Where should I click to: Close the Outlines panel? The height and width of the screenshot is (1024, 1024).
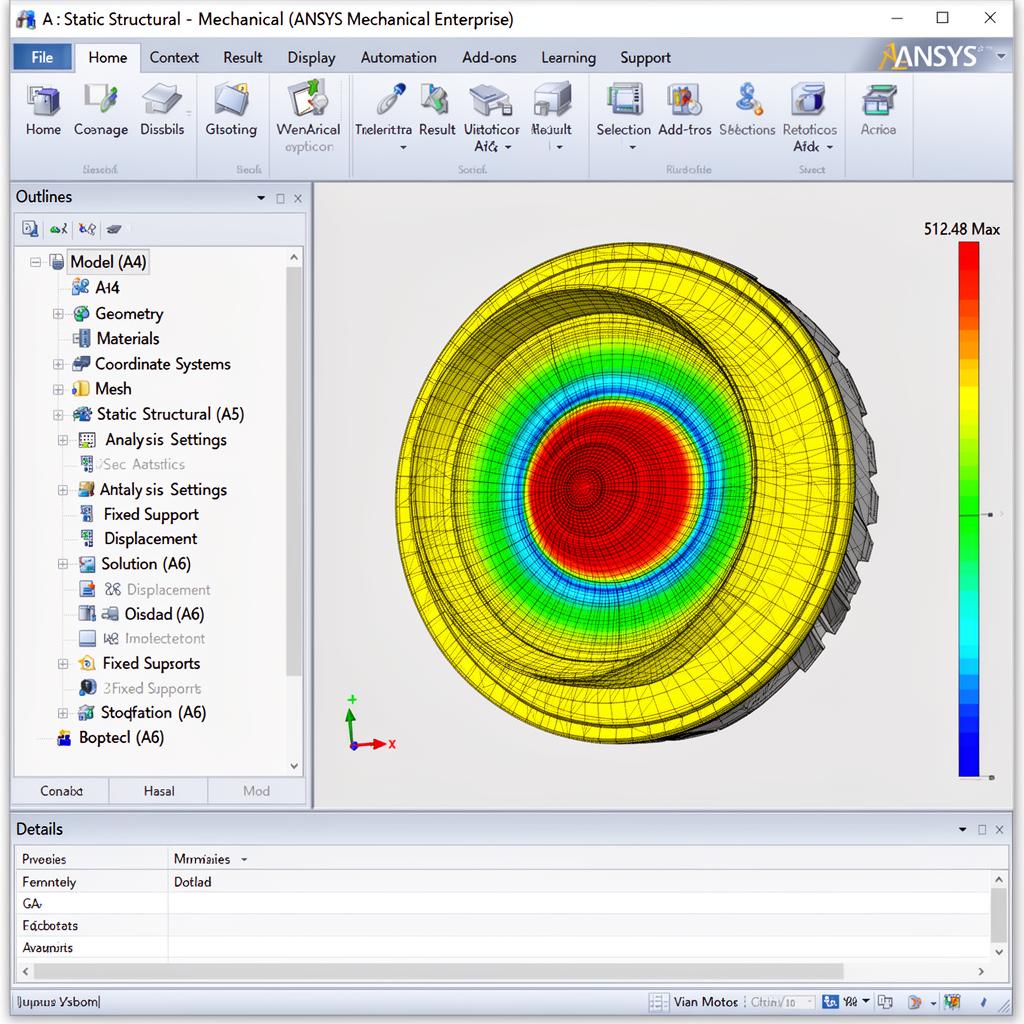click(298, 199)
